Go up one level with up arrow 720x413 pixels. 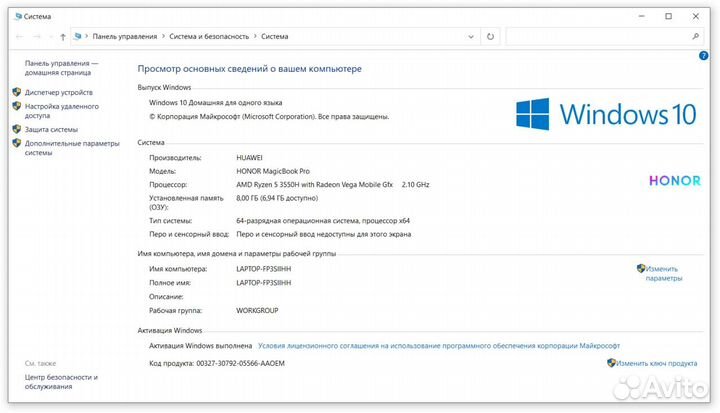63,37
